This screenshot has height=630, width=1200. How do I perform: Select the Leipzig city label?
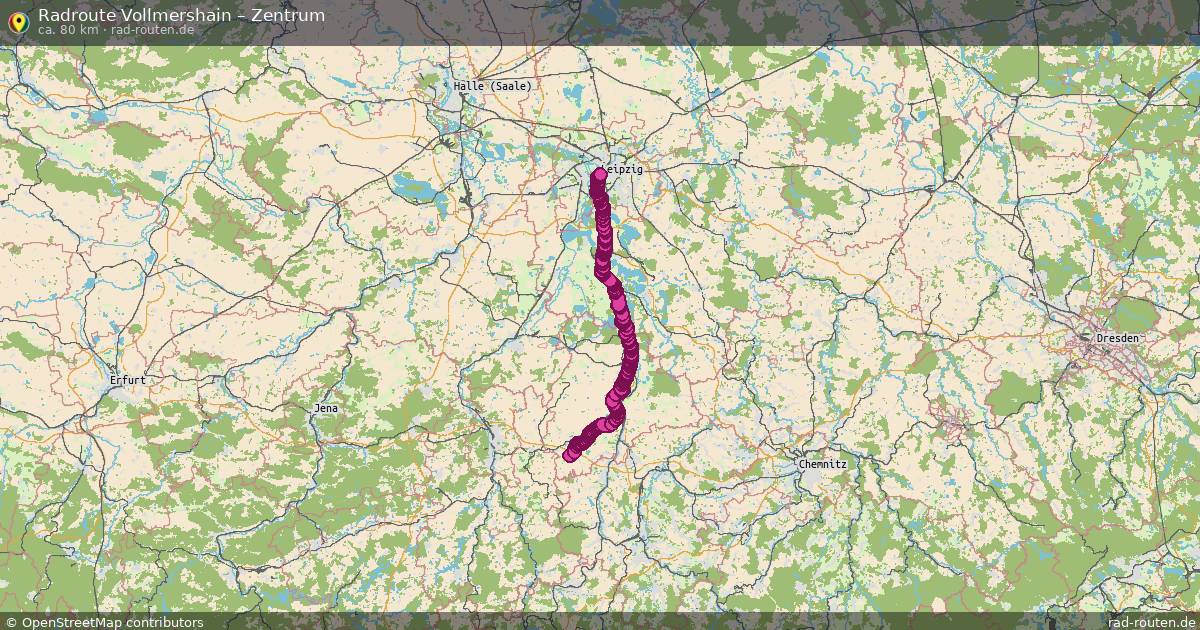625,169
